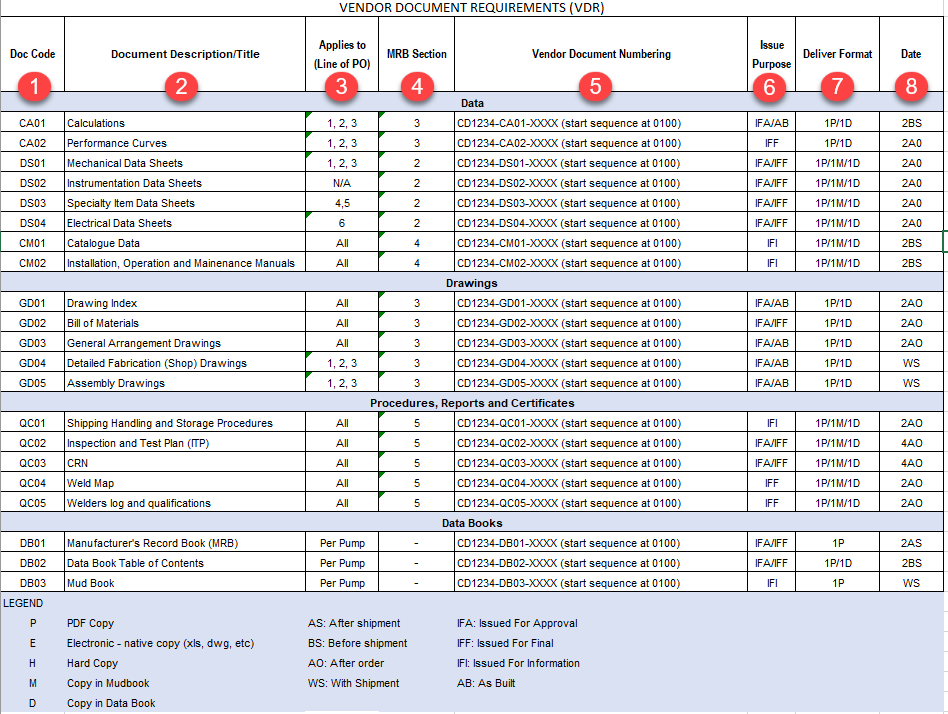Click the 'Document Description/Title' header cell
Screen dimensions: 948x714
(x=185, y=54)
